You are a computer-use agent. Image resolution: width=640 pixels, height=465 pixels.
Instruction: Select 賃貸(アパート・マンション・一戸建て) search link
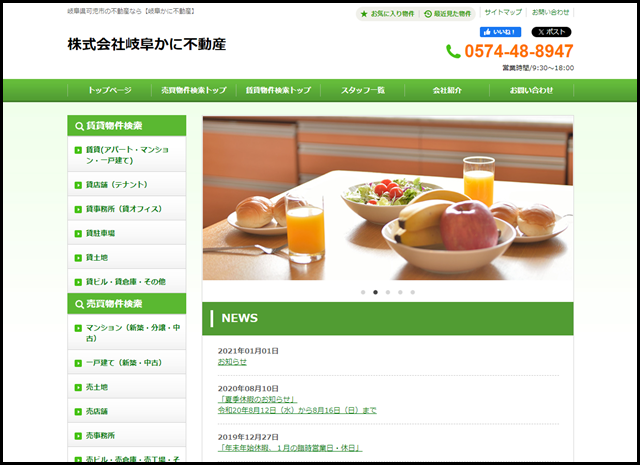[127, 155]
